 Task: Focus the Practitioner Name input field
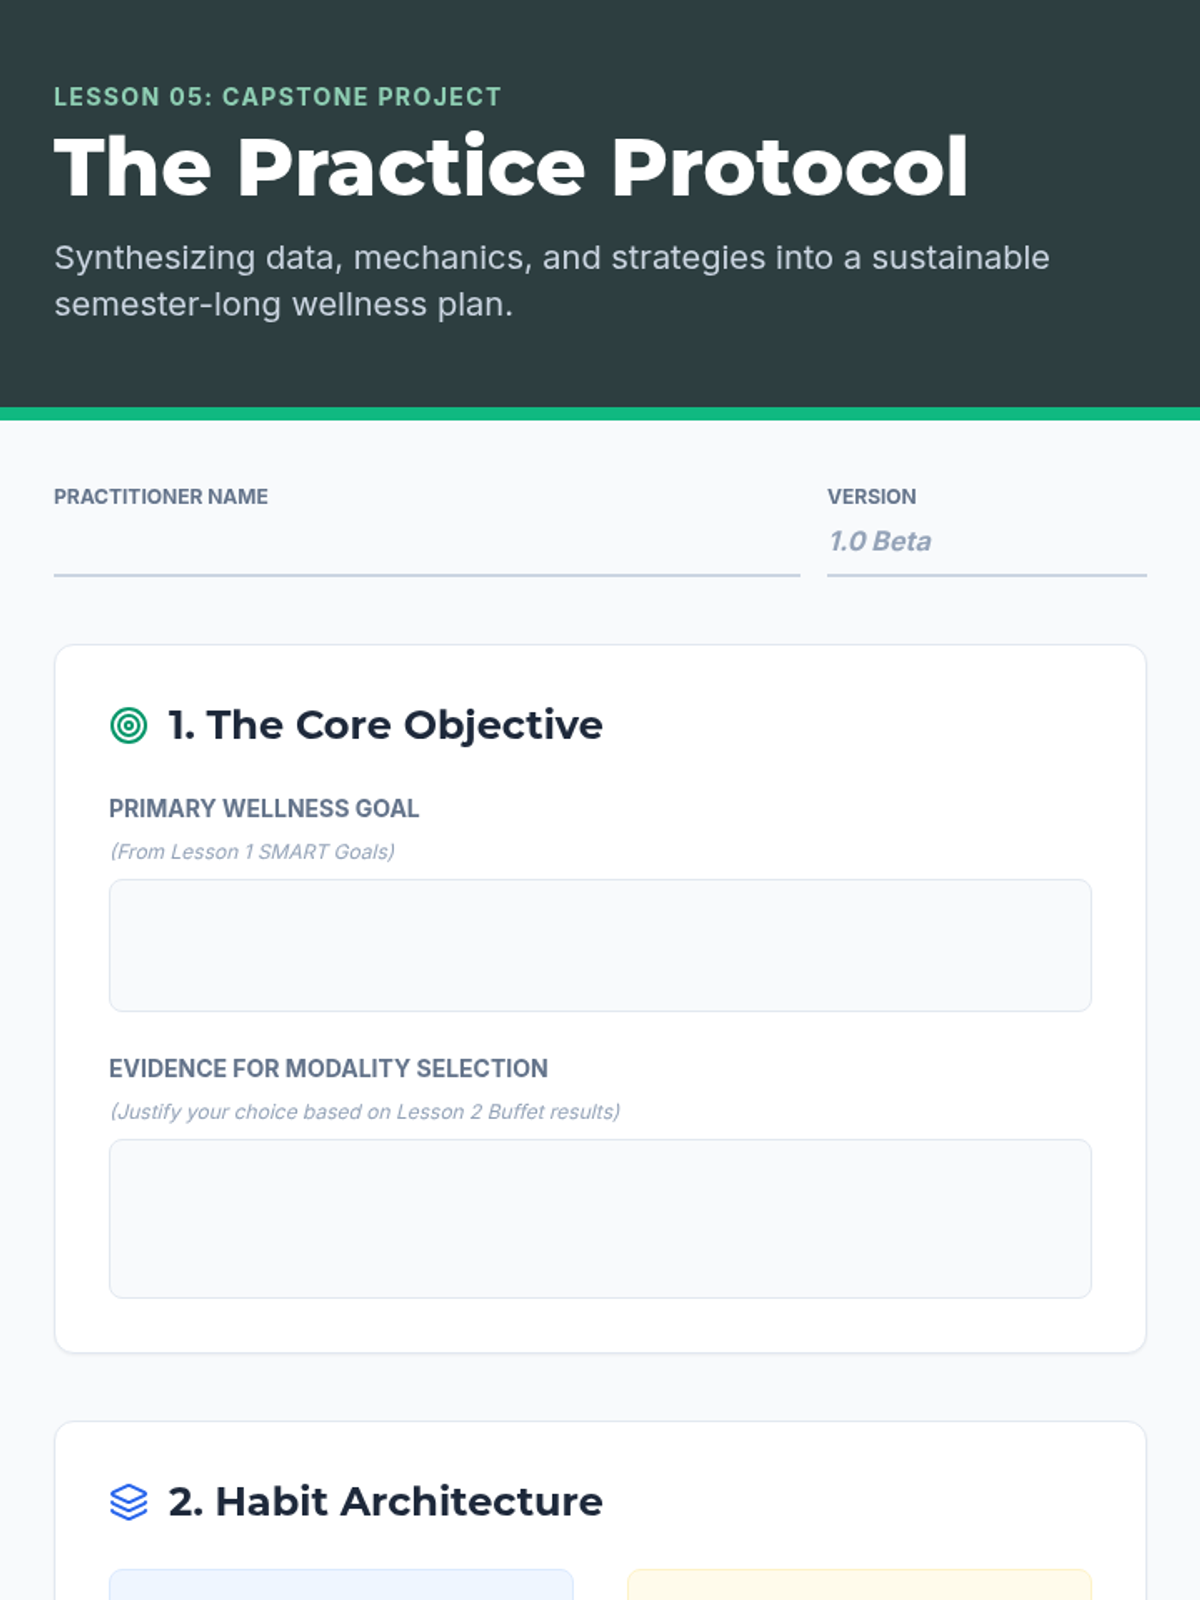(x=427, y=545)
